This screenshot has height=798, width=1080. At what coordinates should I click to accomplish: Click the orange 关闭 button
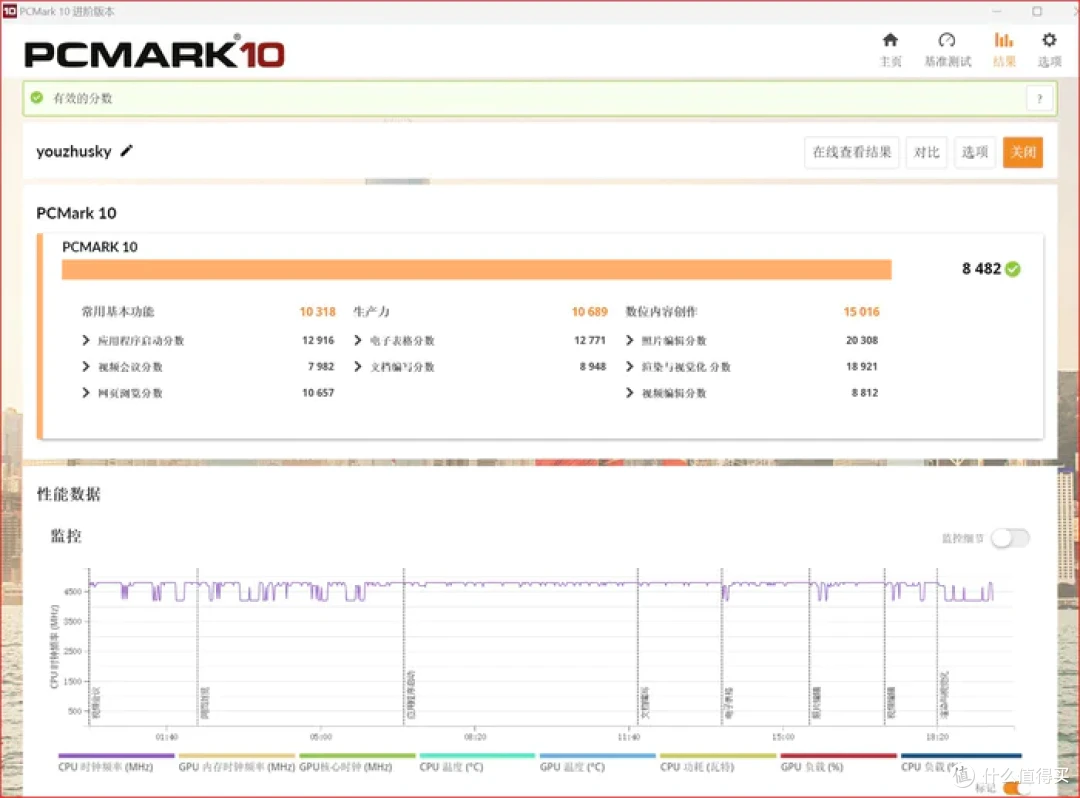[1023, 152]
